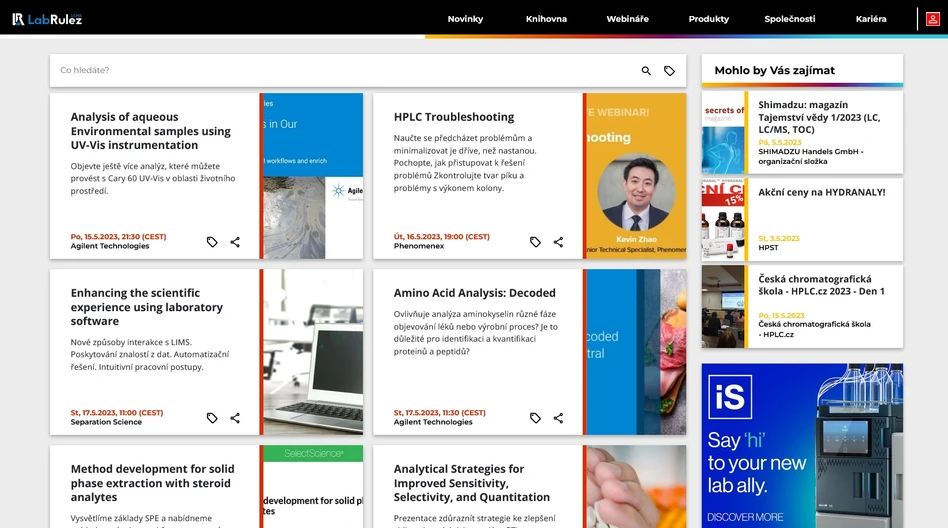The height and width of the screenshot is (528, 948).
Task: Click 'Mohlo by Vás zajímat' heading
Action: [774, 70]
